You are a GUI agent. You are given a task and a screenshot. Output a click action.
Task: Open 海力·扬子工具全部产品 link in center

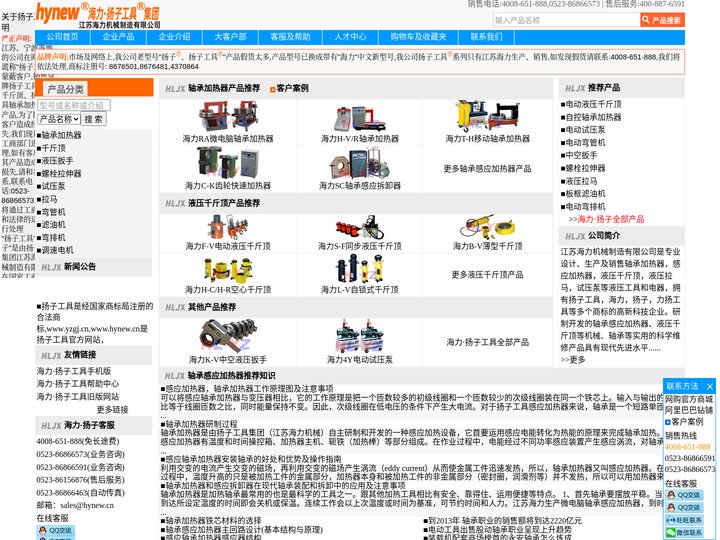point(487,342)
